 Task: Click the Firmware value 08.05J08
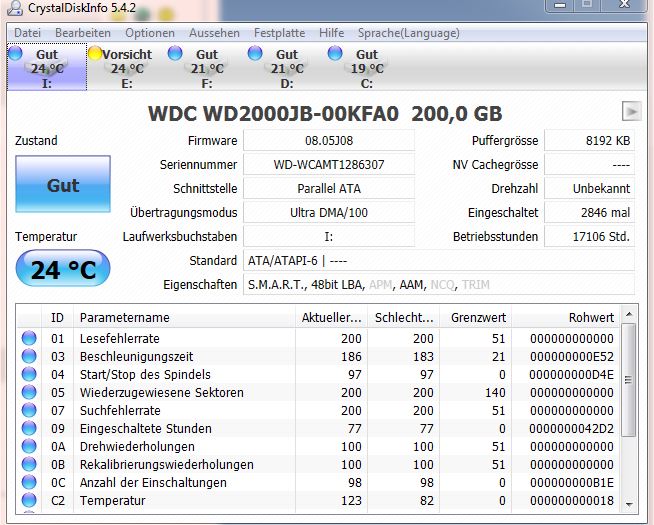pos(329,141)
